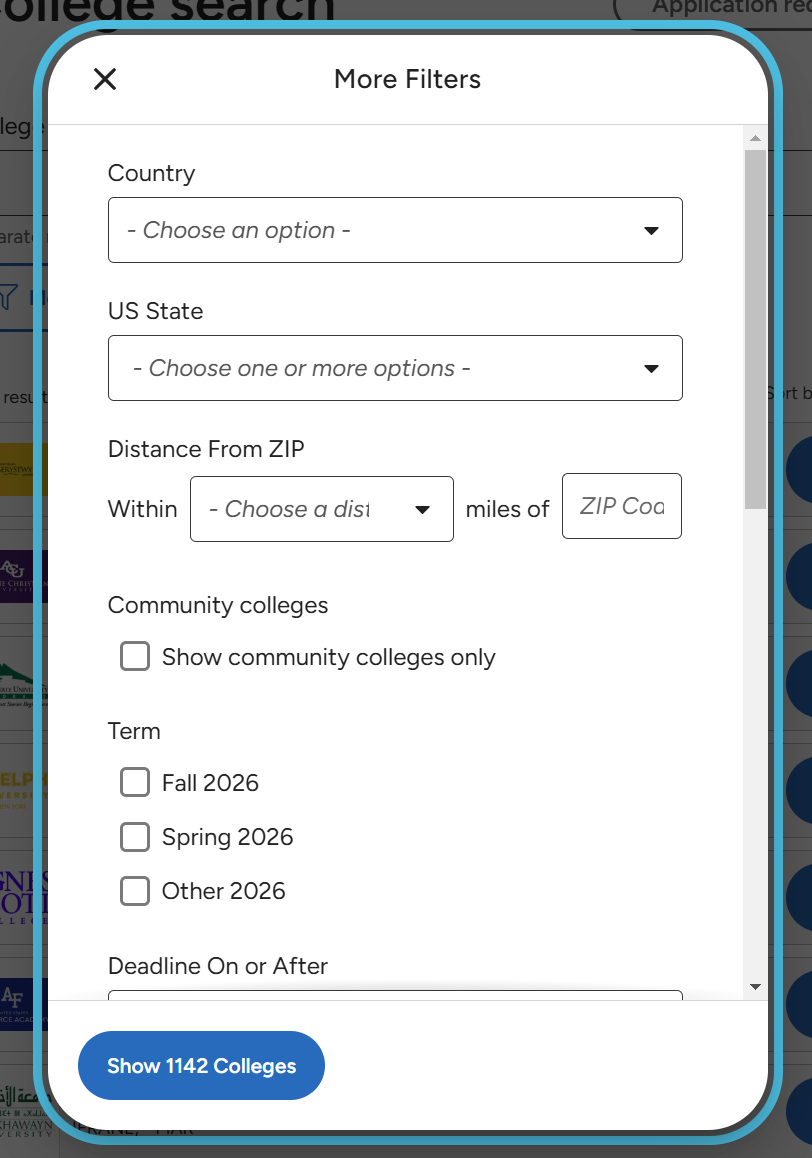Viewport: 812px width, 1158px height.
Task: Click the Show community colleges only label
Action: pyautogui.click(x=329, y=657)
